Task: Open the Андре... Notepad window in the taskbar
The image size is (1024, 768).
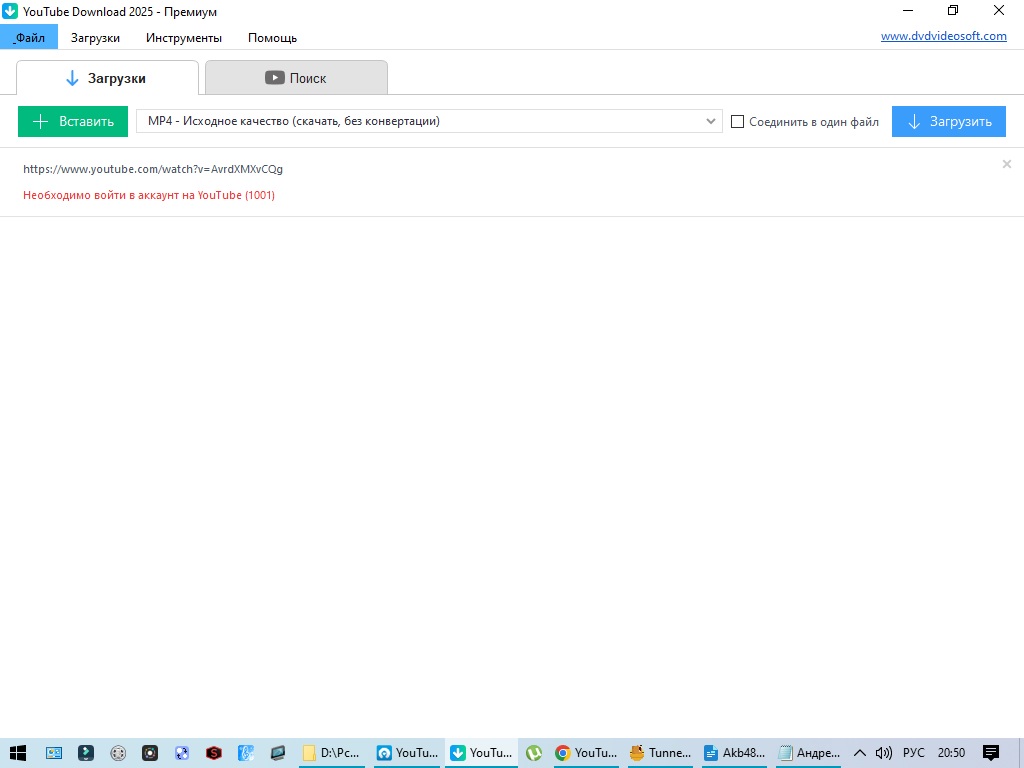Action: tap(809, 753)
